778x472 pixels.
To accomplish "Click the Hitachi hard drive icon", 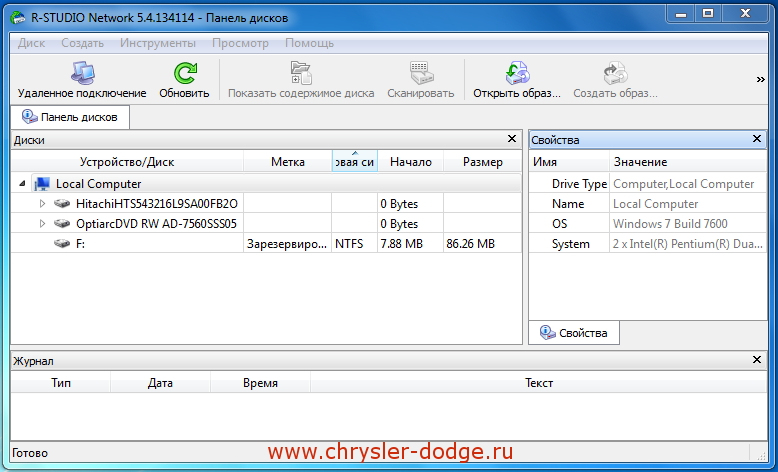I will click(x=62, y=204).
